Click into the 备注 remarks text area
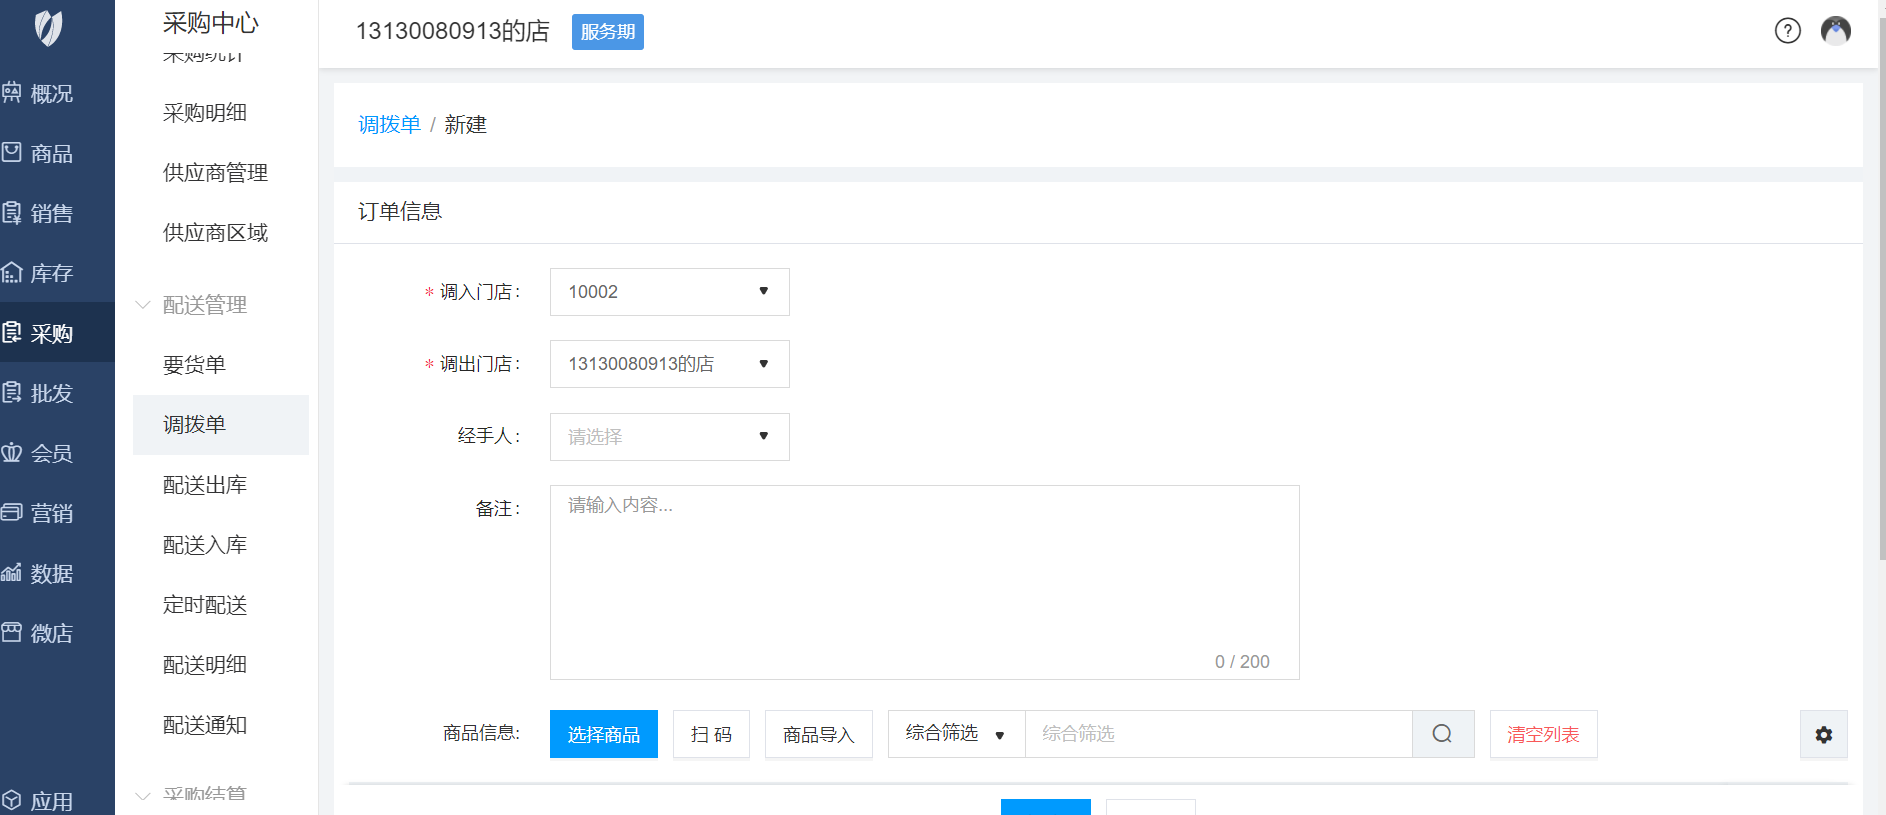The height and width of the screenshot is (815, 1886). (924, 582)
